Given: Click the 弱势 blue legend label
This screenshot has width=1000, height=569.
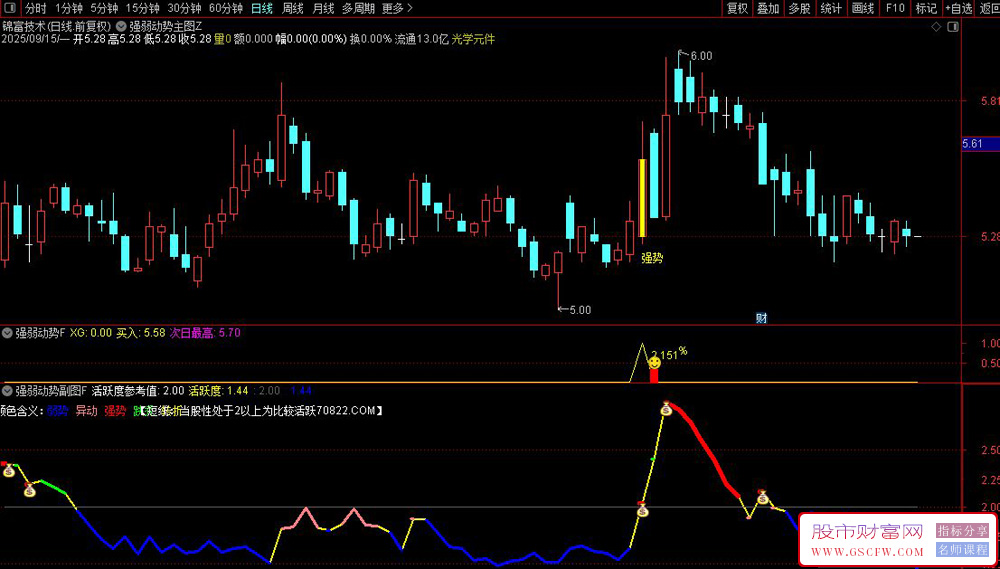Looking at the screenshot, I should click(x=58, y=411).
